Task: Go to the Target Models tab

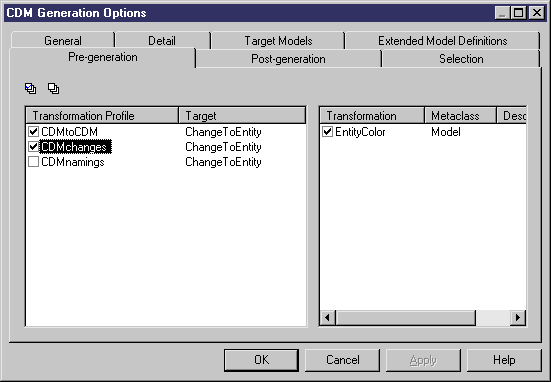Action: [278, 41]
